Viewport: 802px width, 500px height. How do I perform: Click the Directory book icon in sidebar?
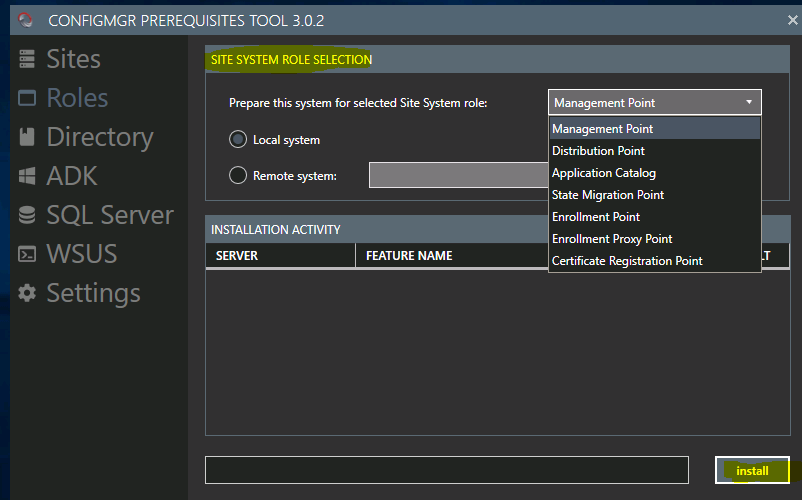click(27, 137)
